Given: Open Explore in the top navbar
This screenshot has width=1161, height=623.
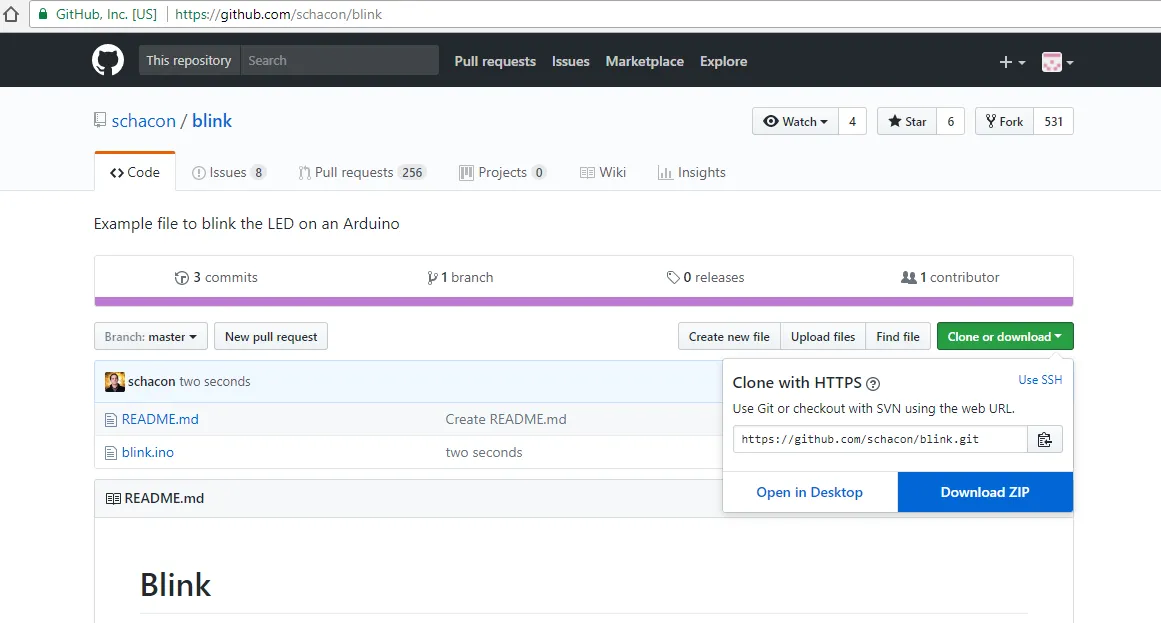Looking at the screenshot, I should coord(723,61).
